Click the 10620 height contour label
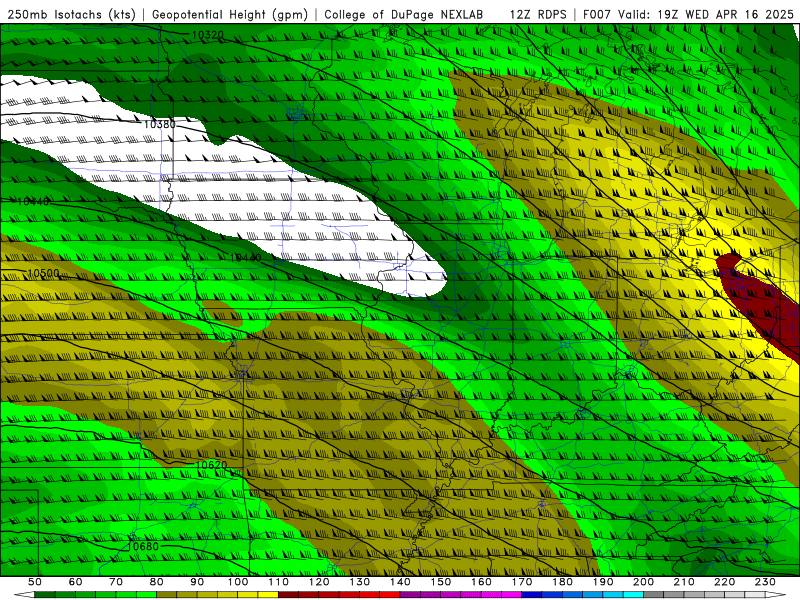The width and height of the screenshot is (800, 600). pyautogui.click(x=211, y=465)
